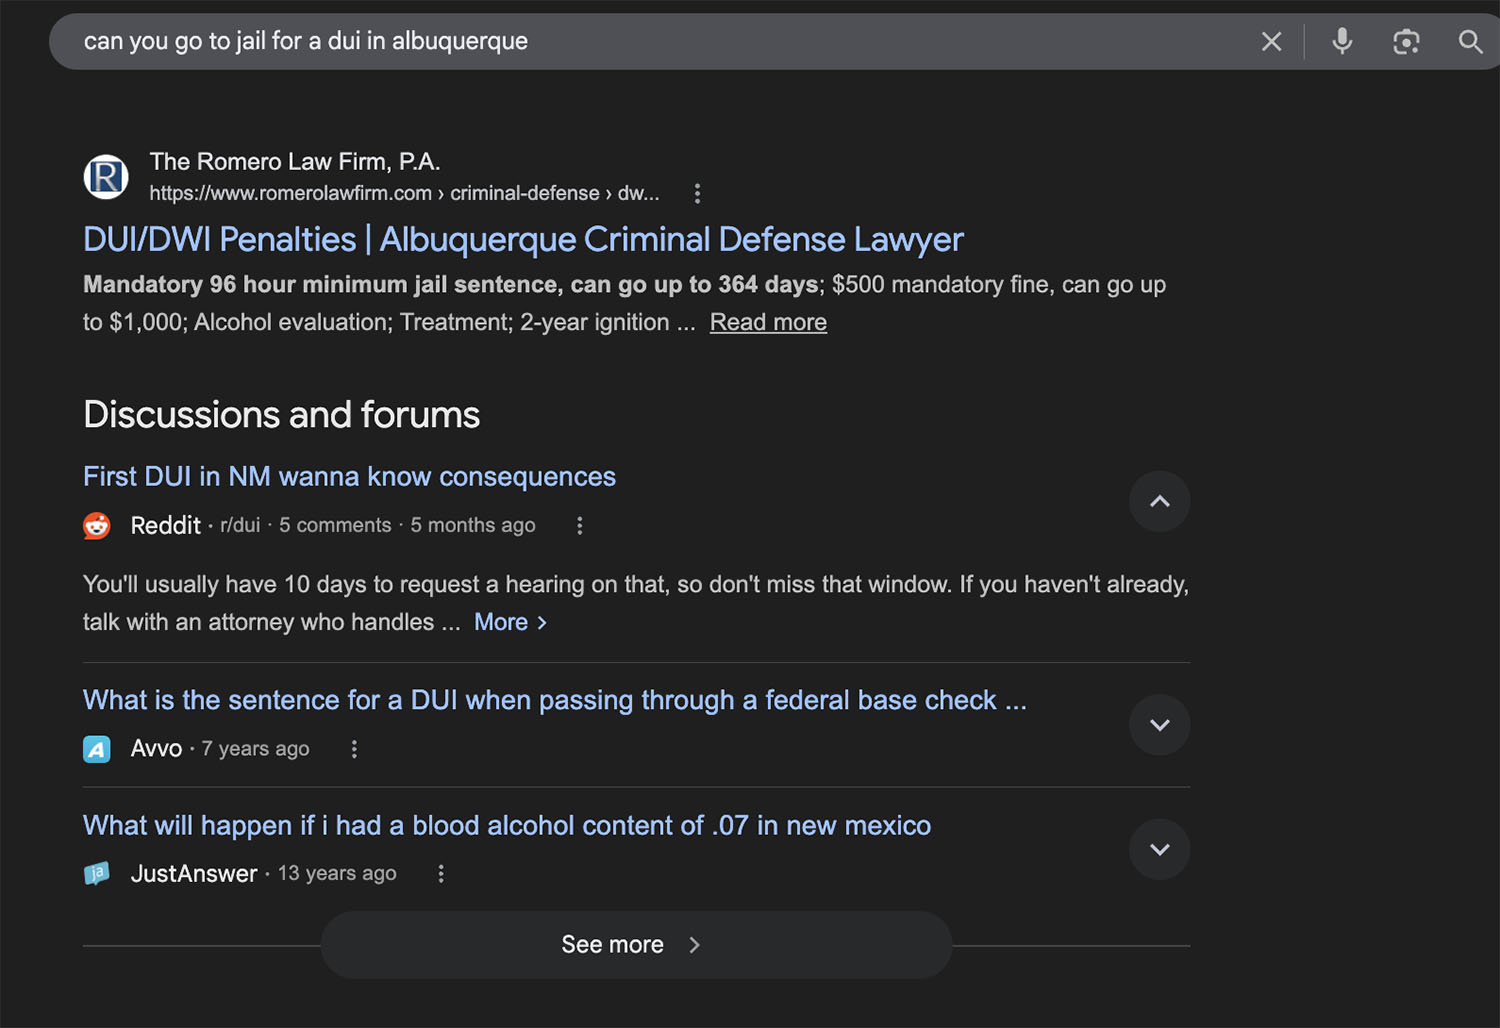Click the magnifying glass search icon
Viewport: 1500px width, 1028px height.
(x=1469, y=41)
